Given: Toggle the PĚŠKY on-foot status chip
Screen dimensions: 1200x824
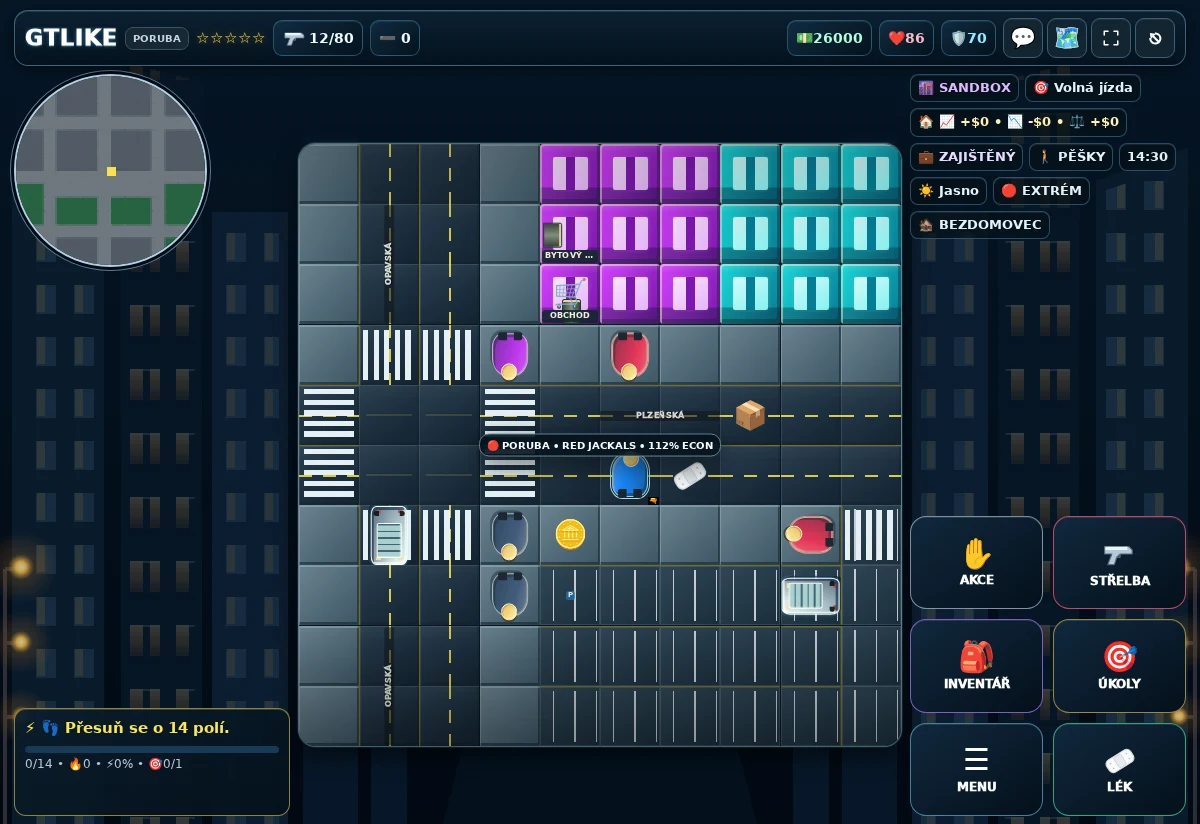Looking at the screenshot, I should click(x=1070, y=157).
